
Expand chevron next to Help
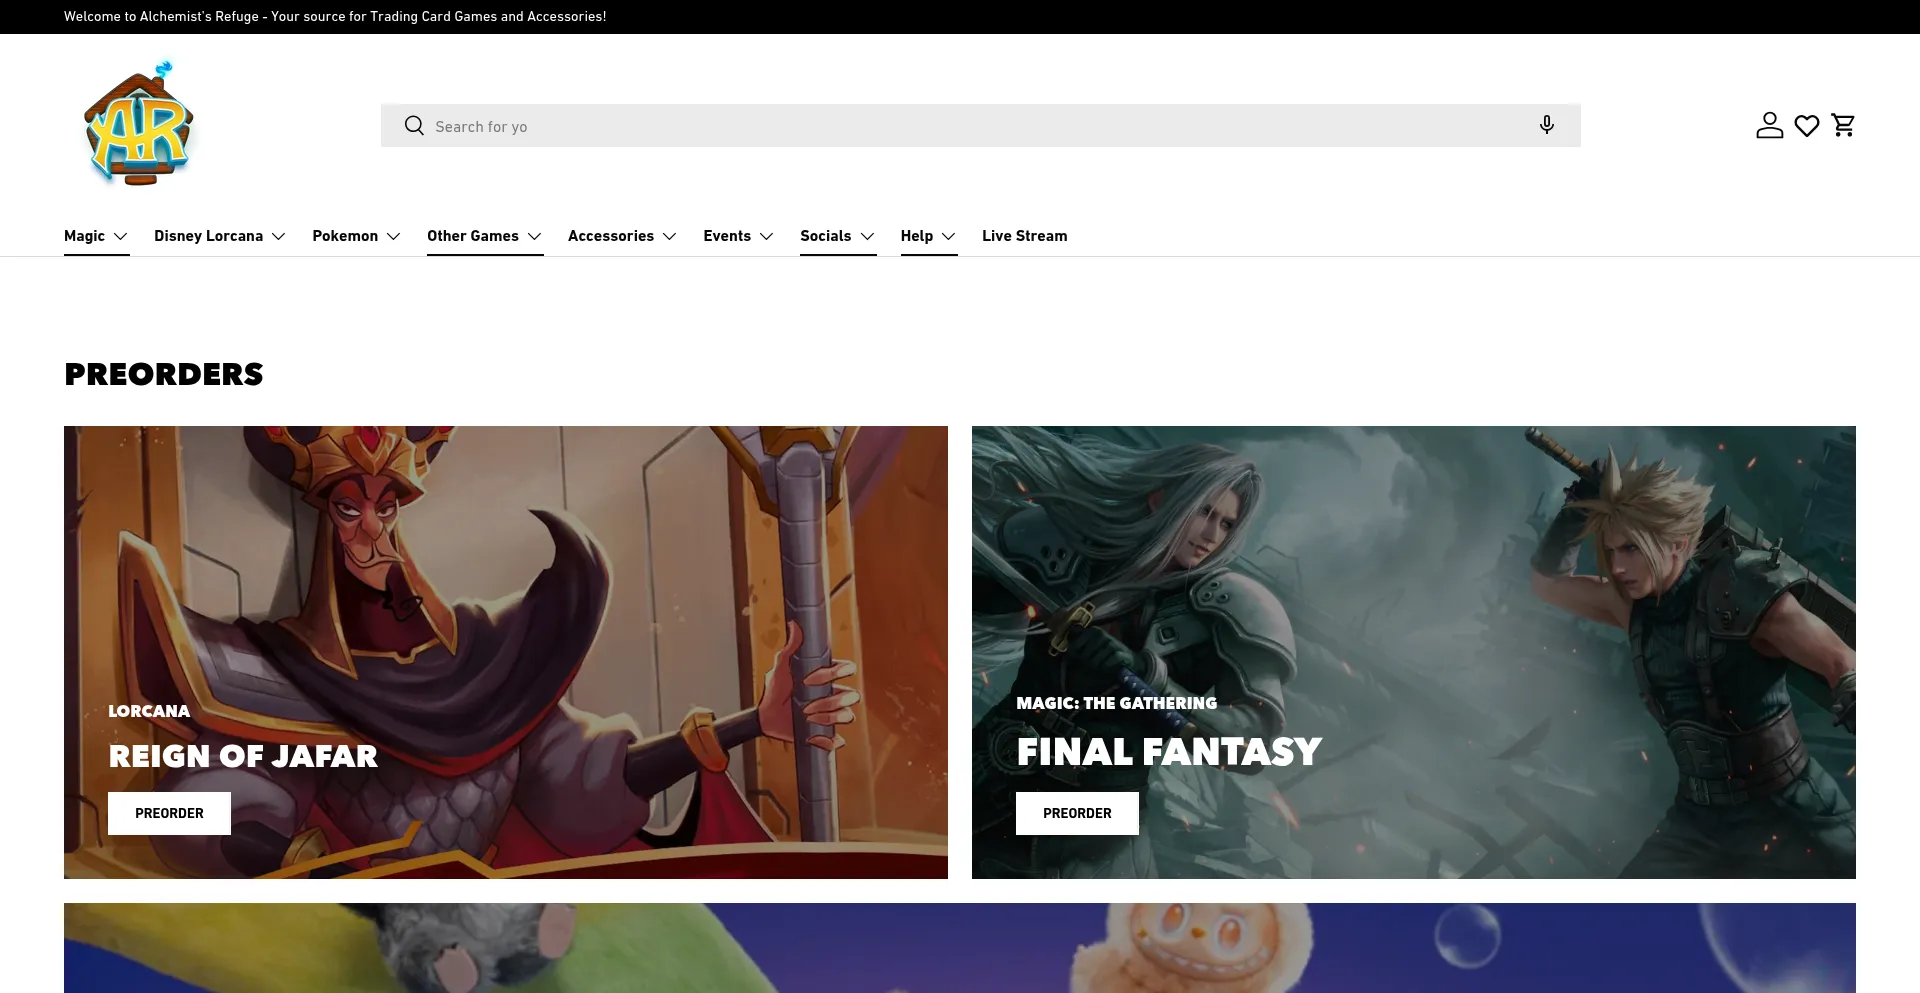949,237
